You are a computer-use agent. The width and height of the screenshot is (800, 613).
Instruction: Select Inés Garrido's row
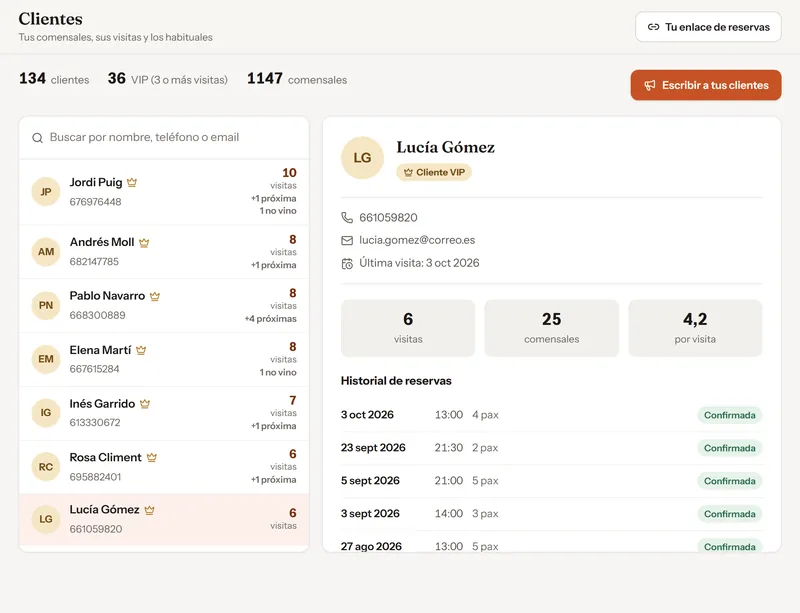tap(164, 413)
